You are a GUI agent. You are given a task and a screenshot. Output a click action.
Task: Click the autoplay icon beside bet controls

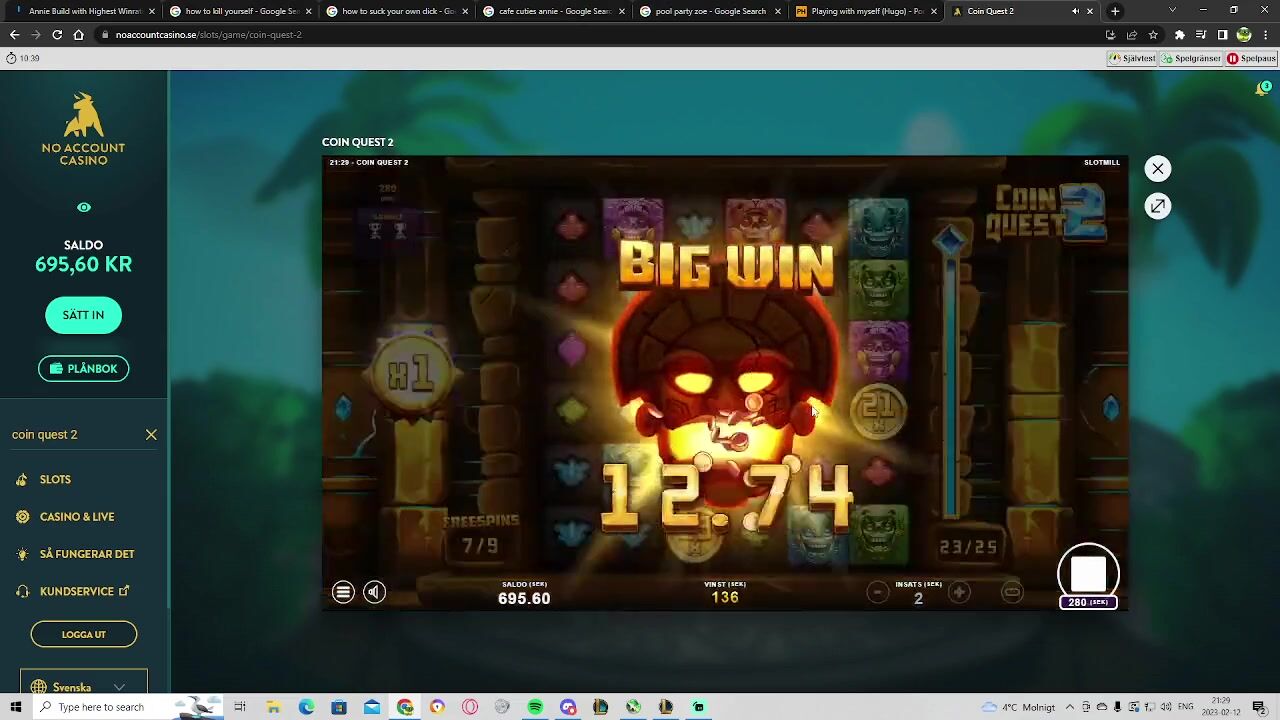click(x=1012, y=593)
